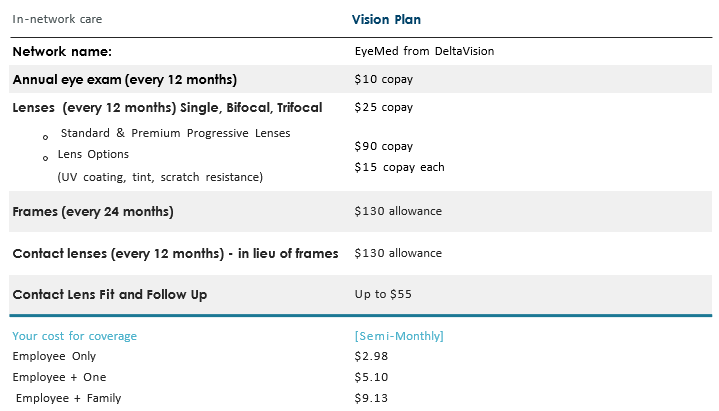Select the "$2.98" Employee Only cost
This screenshot has width=719, height=411.
[x=371, y=356]
